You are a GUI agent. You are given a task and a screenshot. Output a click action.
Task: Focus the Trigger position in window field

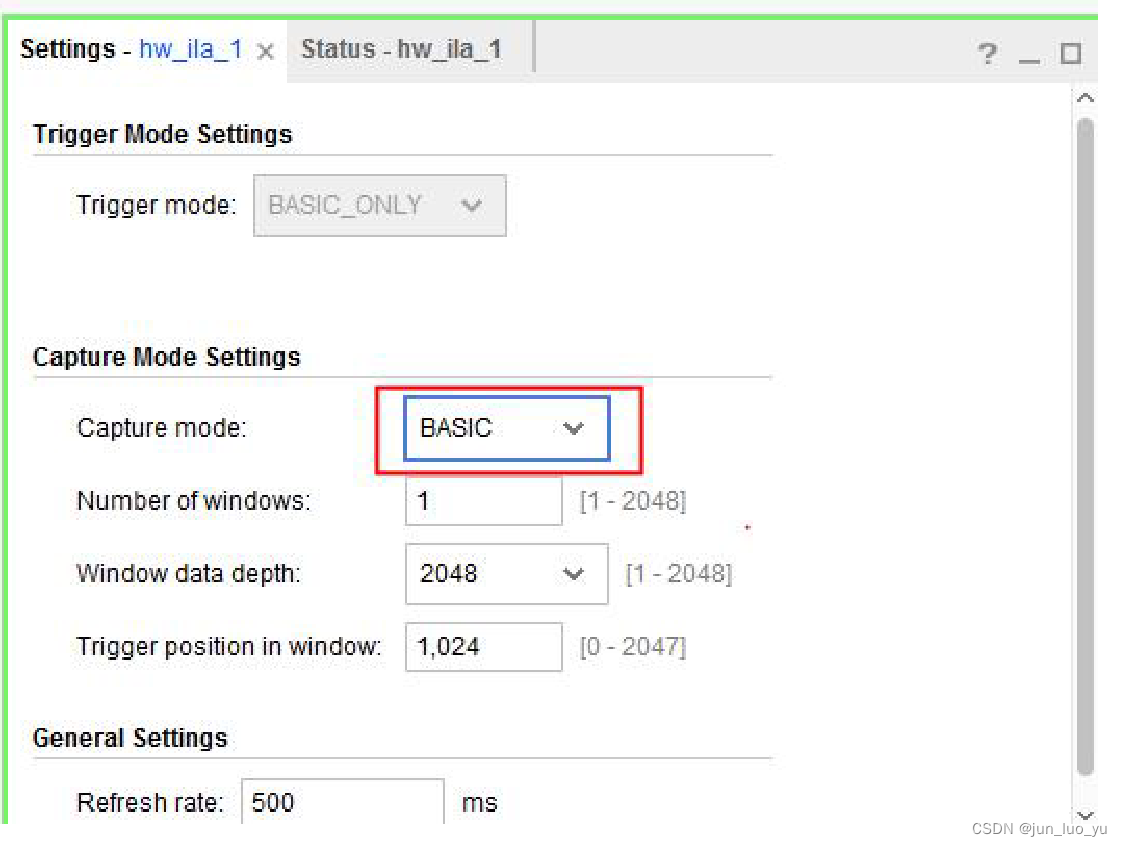483,647
